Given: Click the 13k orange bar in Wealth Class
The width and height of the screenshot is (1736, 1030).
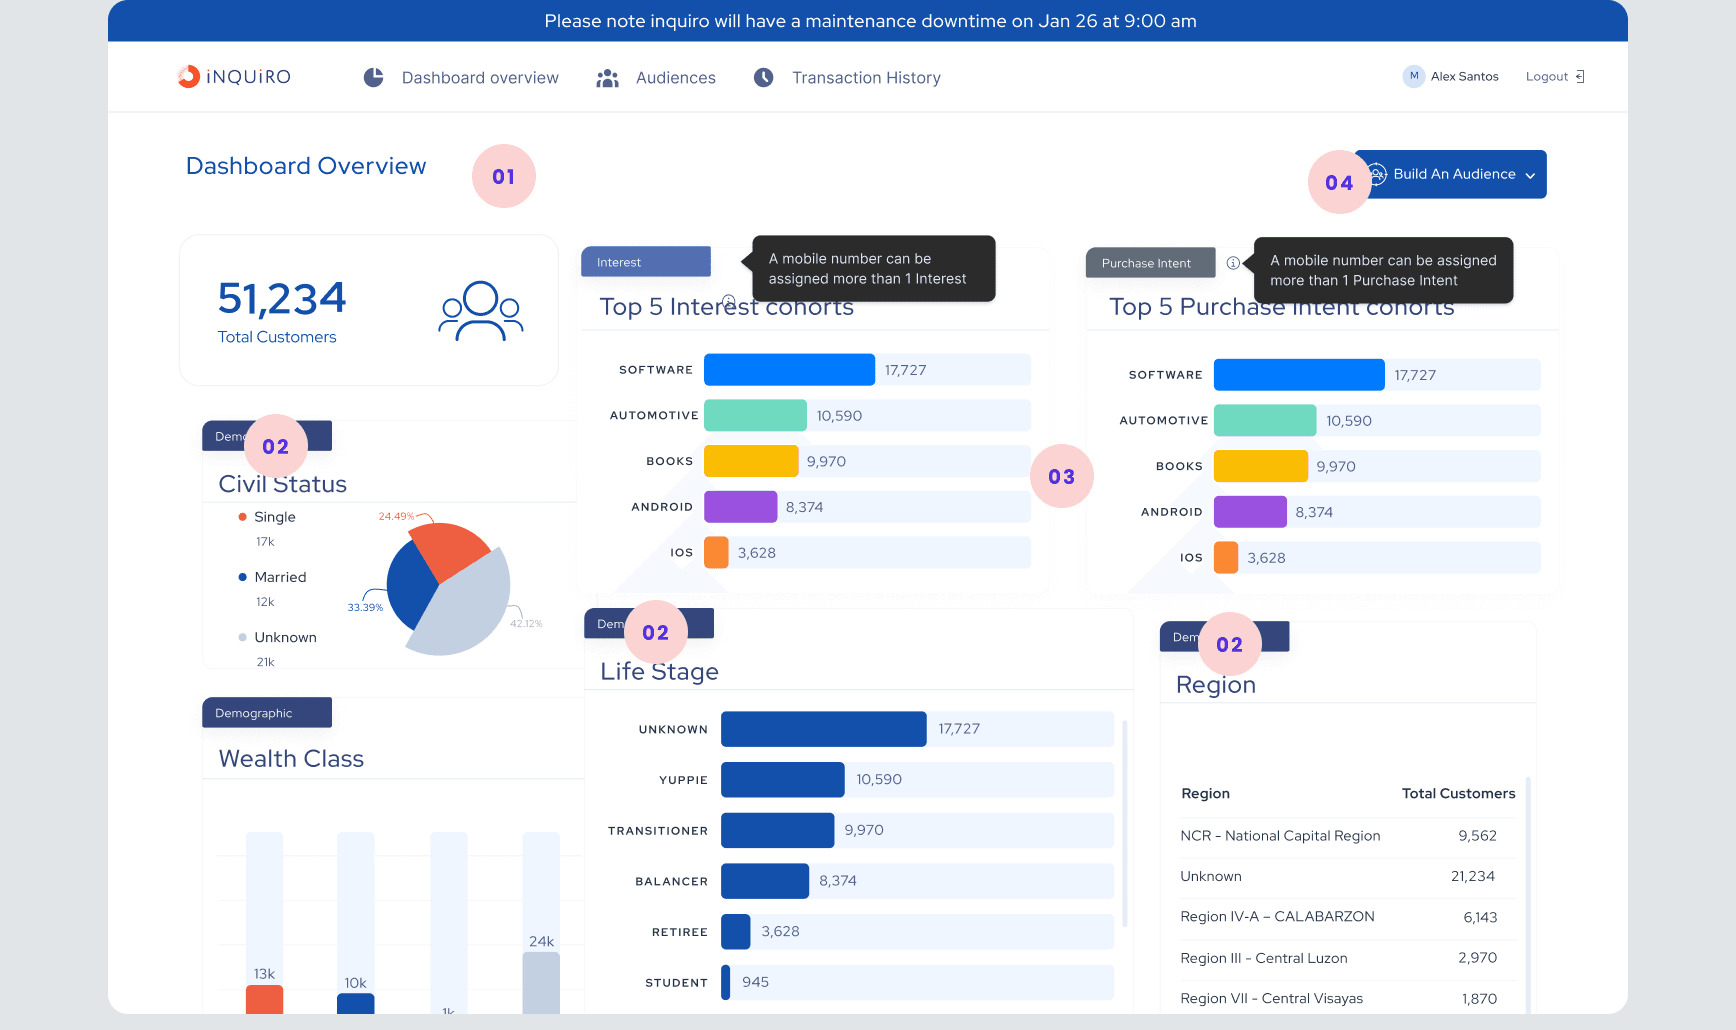Looking at the screenshot, I should pyautogui.click(x=264, y=999).
